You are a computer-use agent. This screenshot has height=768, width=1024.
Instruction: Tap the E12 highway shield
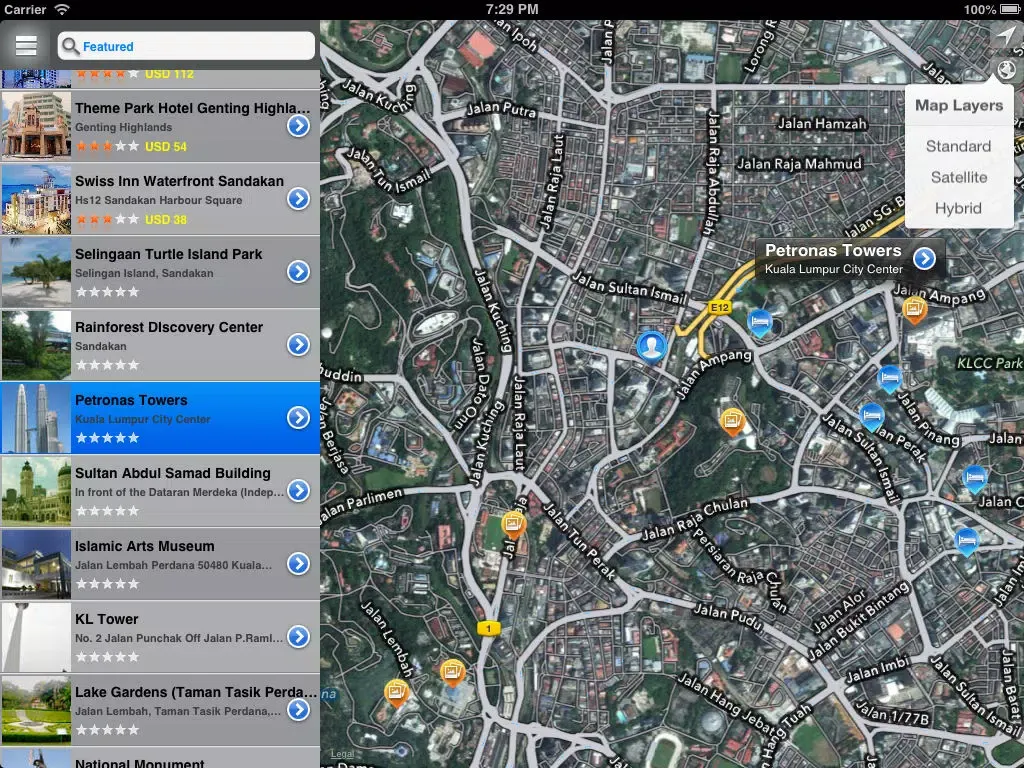pos(720,307)
